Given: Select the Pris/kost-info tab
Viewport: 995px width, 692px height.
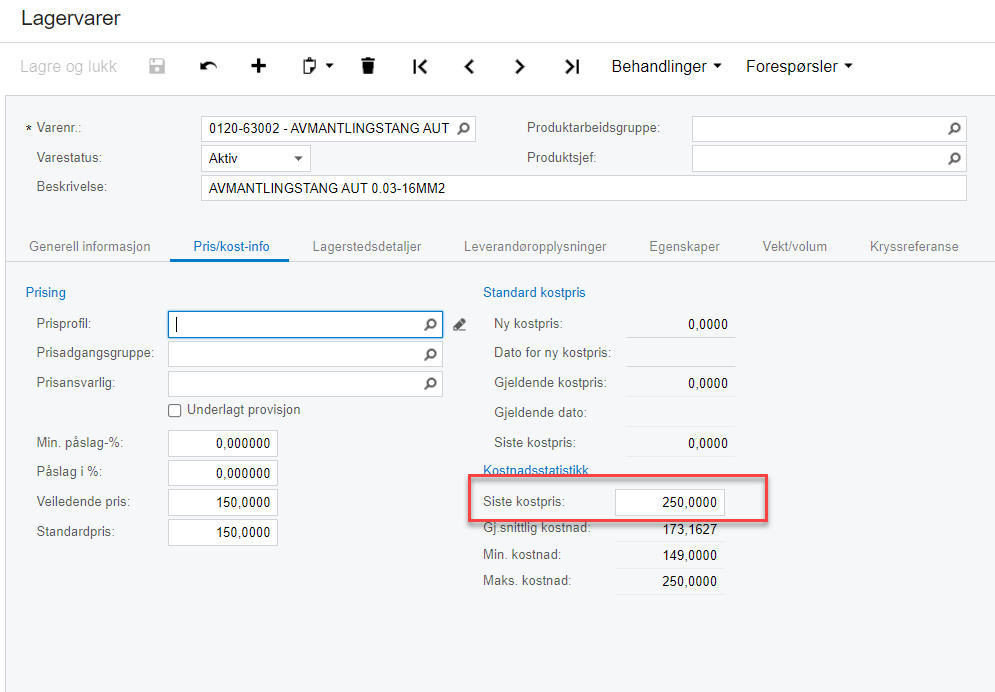Looking at the screenshot, I should (231, 247).
